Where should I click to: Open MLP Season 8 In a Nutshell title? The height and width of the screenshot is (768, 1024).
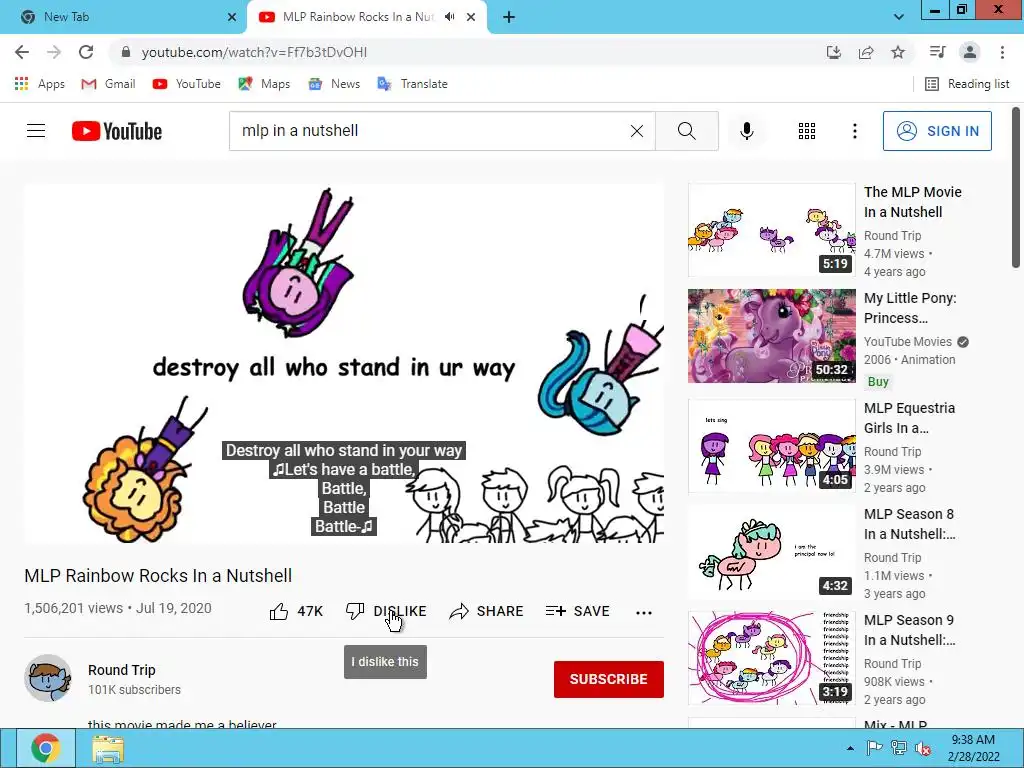(x=909, y=524)
